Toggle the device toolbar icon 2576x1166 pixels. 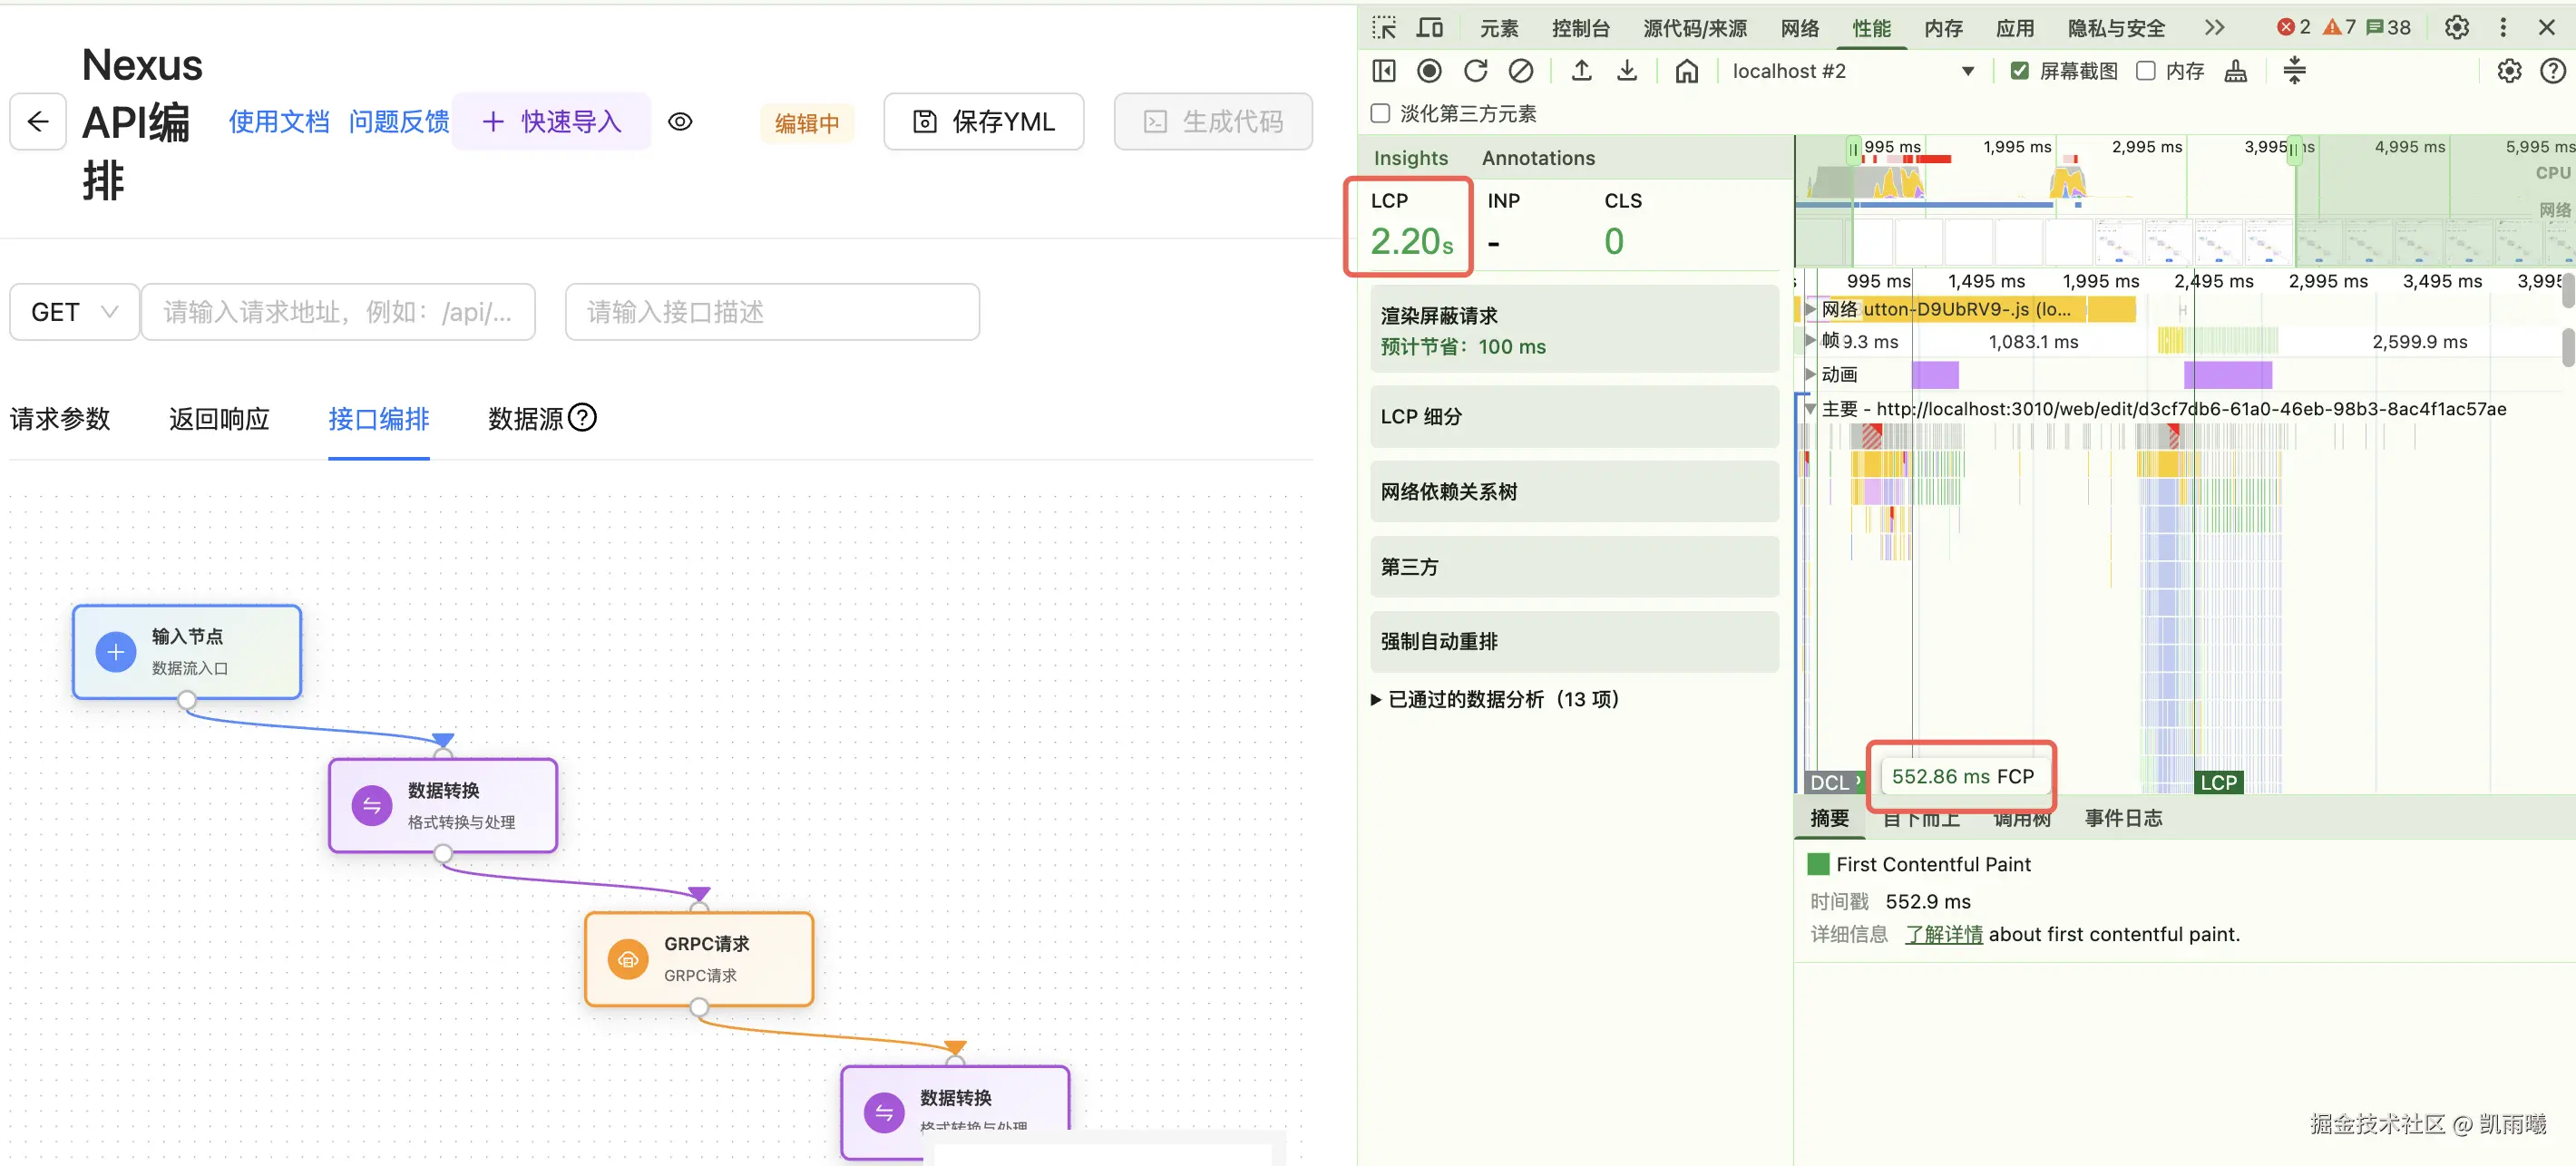(1430, 28)
